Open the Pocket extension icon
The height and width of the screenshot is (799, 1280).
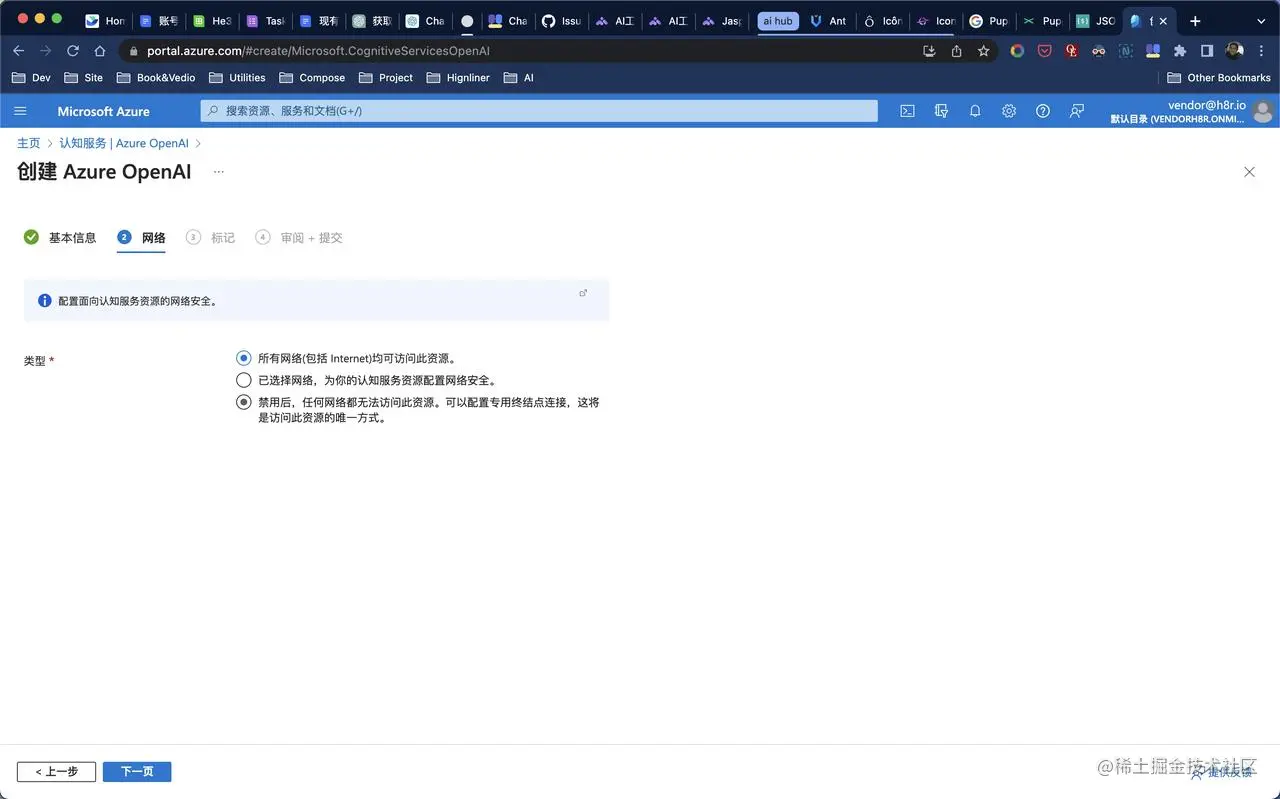(x=1045, y=50)
